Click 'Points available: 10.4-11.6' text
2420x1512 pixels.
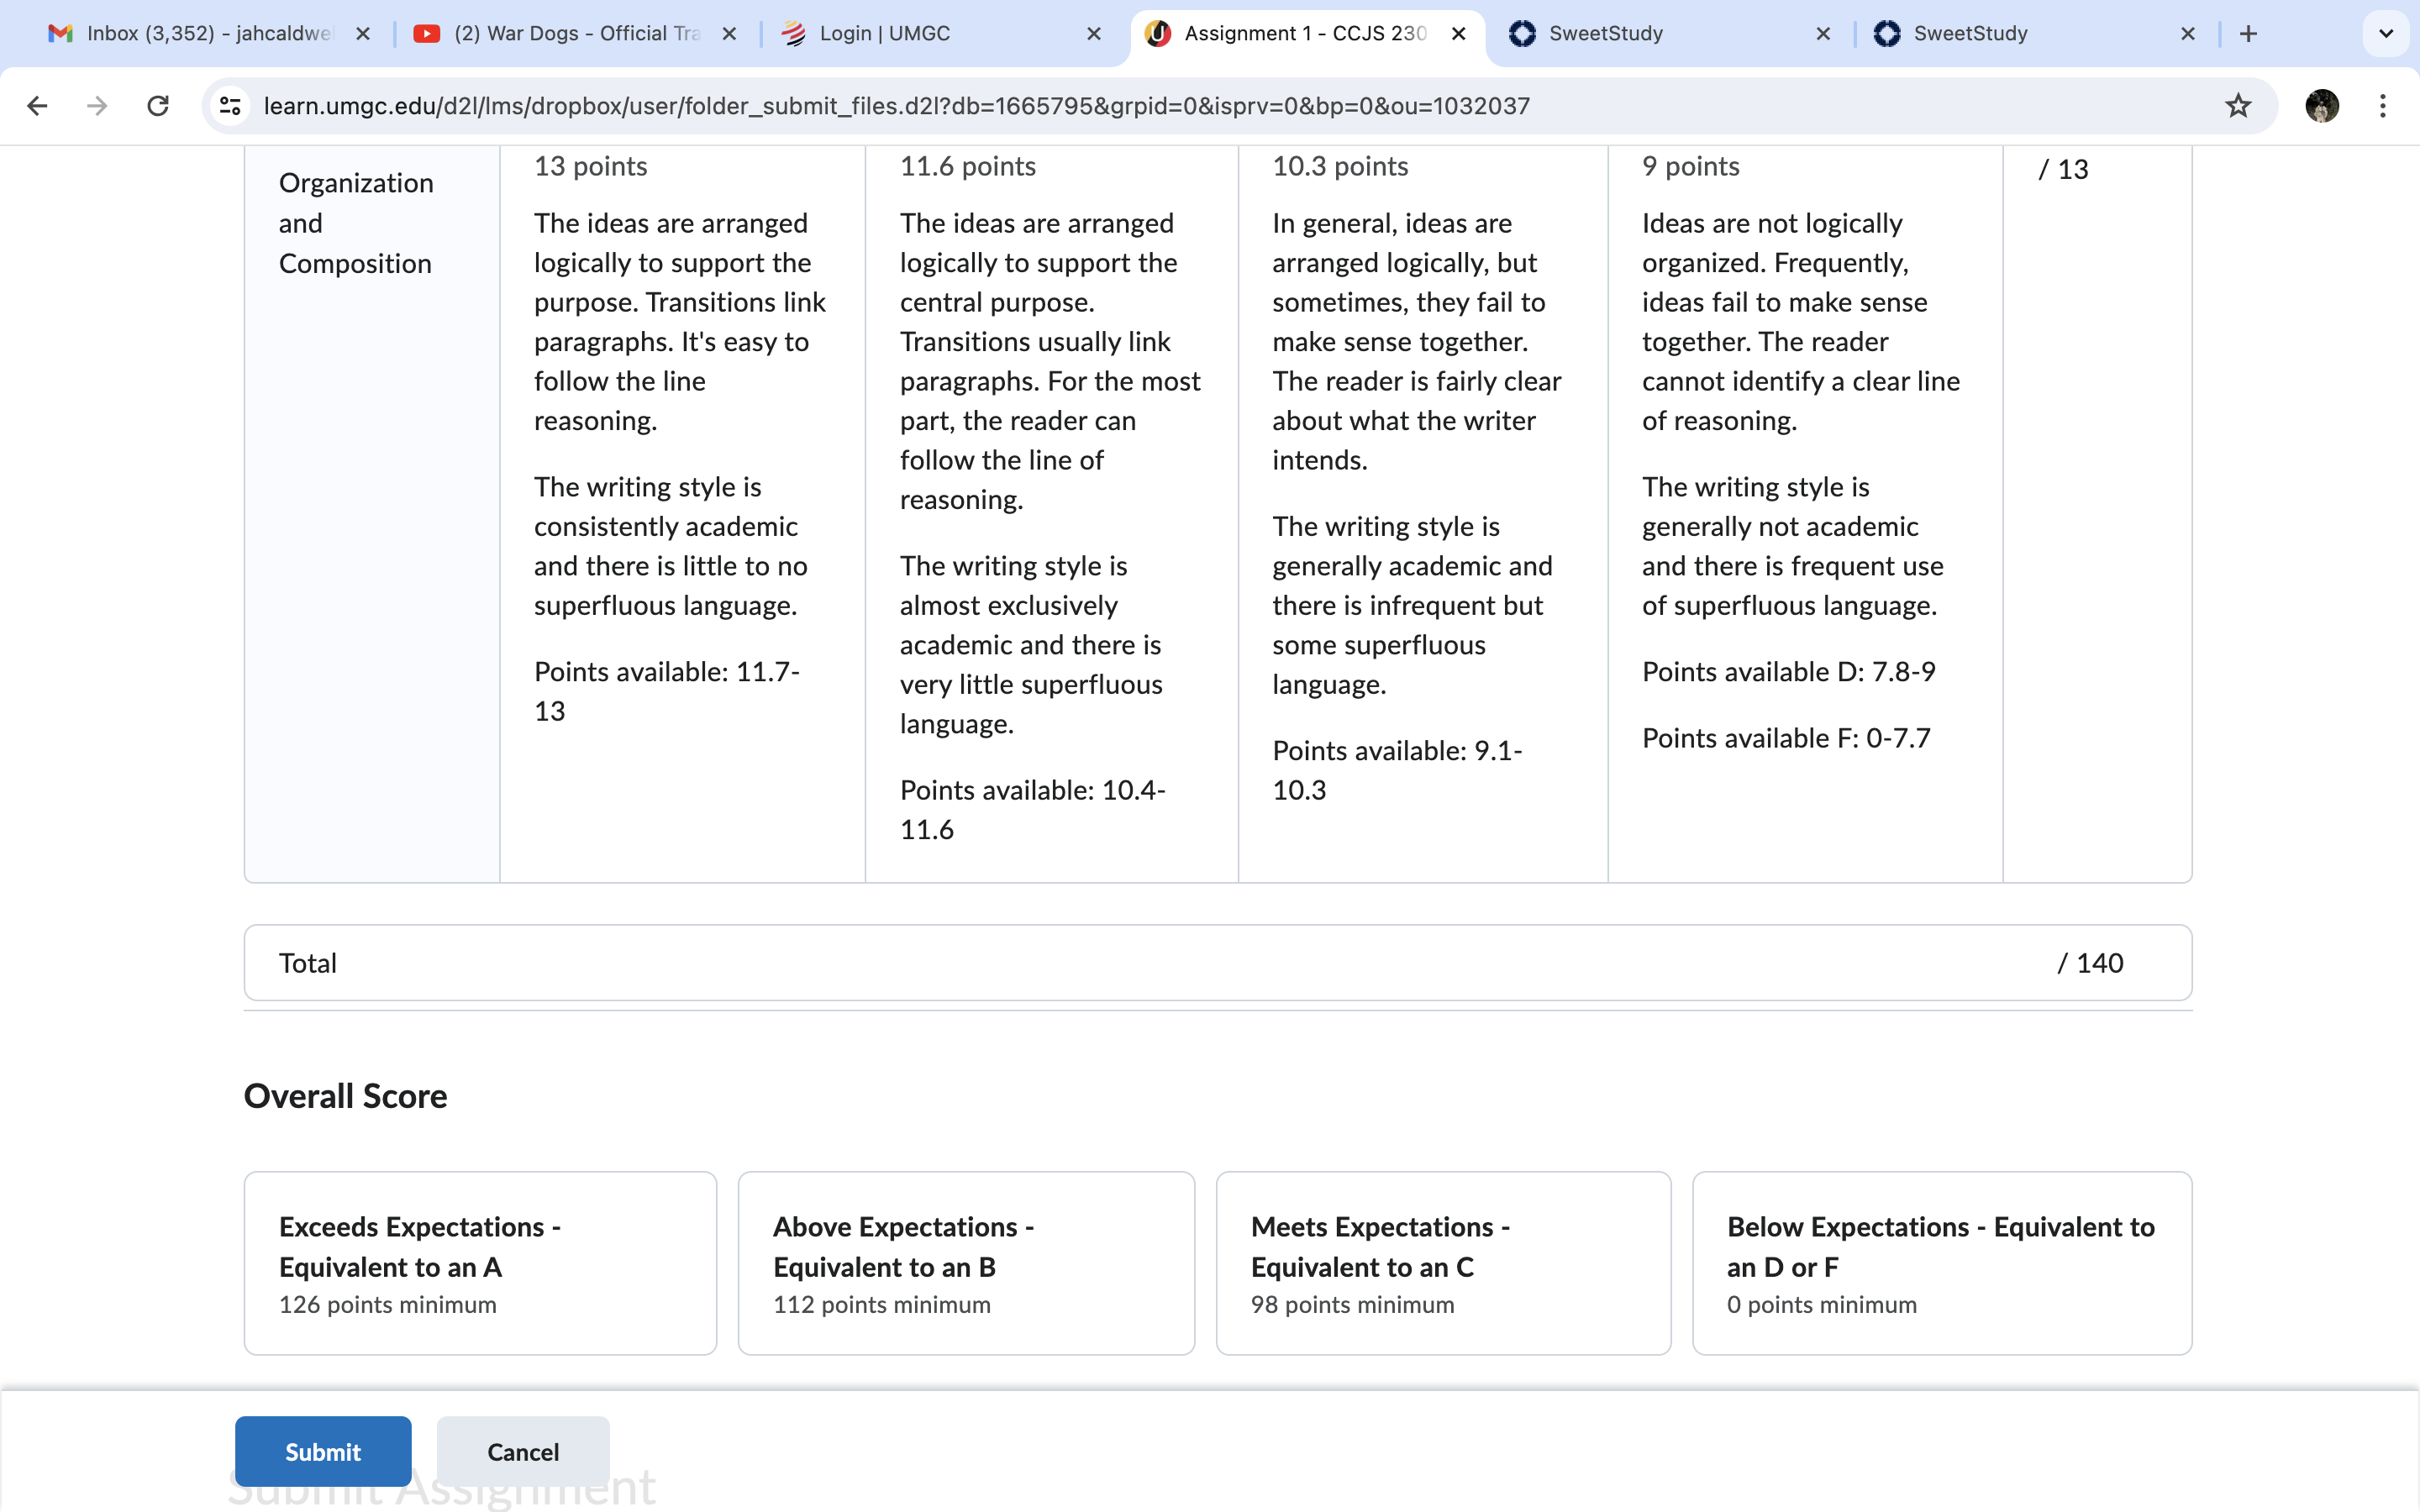pos(1033,810)
